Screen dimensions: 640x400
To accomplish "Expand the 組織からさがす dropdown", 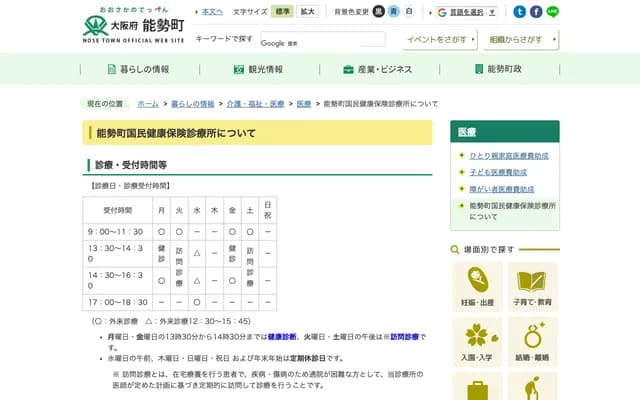I will coord(522,39).
